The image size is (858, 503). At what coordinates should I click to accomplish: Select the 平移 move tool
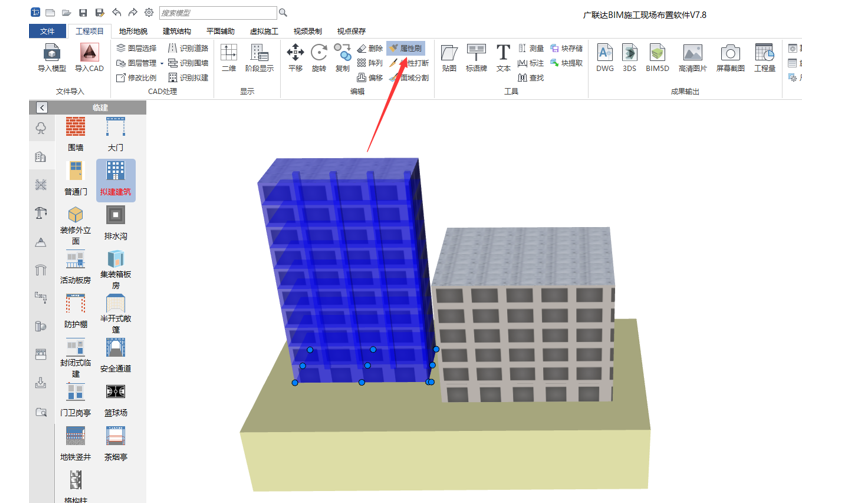295,57
